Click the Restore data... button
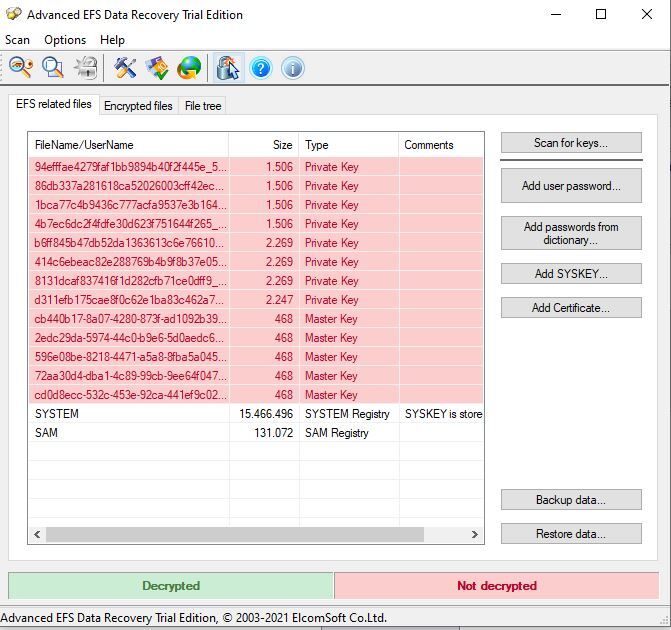This screenshot has height=630, width=671. point(571,534)
